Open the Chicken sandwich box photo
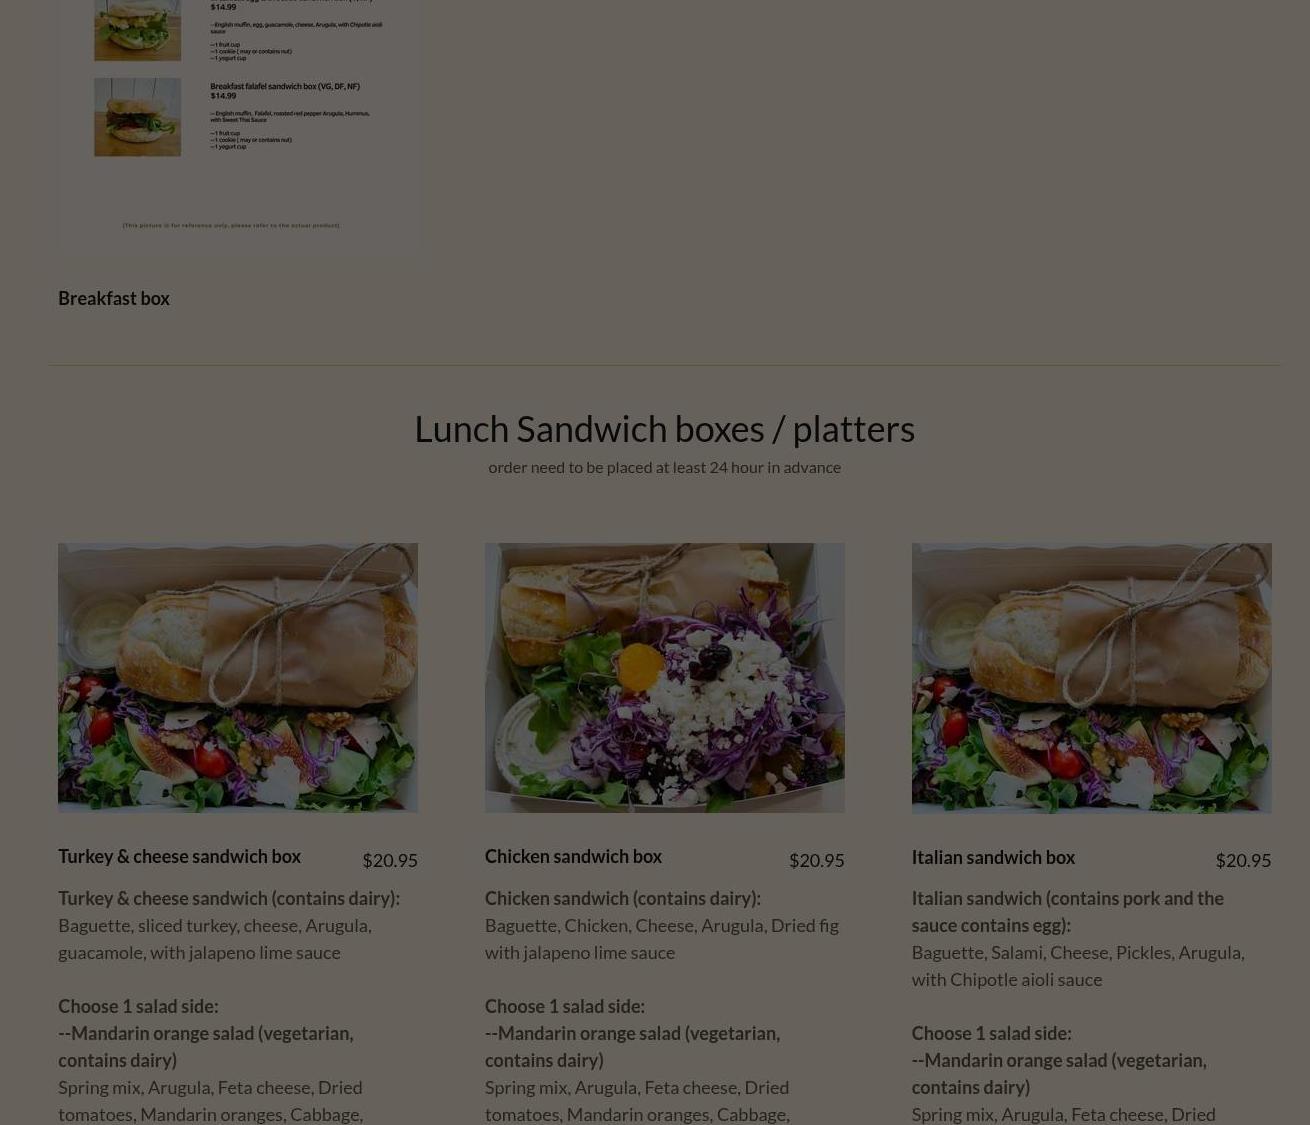 tap(664, 677)
